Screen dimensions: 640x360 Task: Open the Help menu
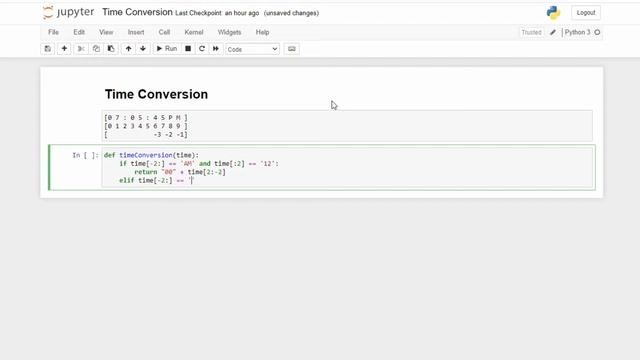[262, 32]
